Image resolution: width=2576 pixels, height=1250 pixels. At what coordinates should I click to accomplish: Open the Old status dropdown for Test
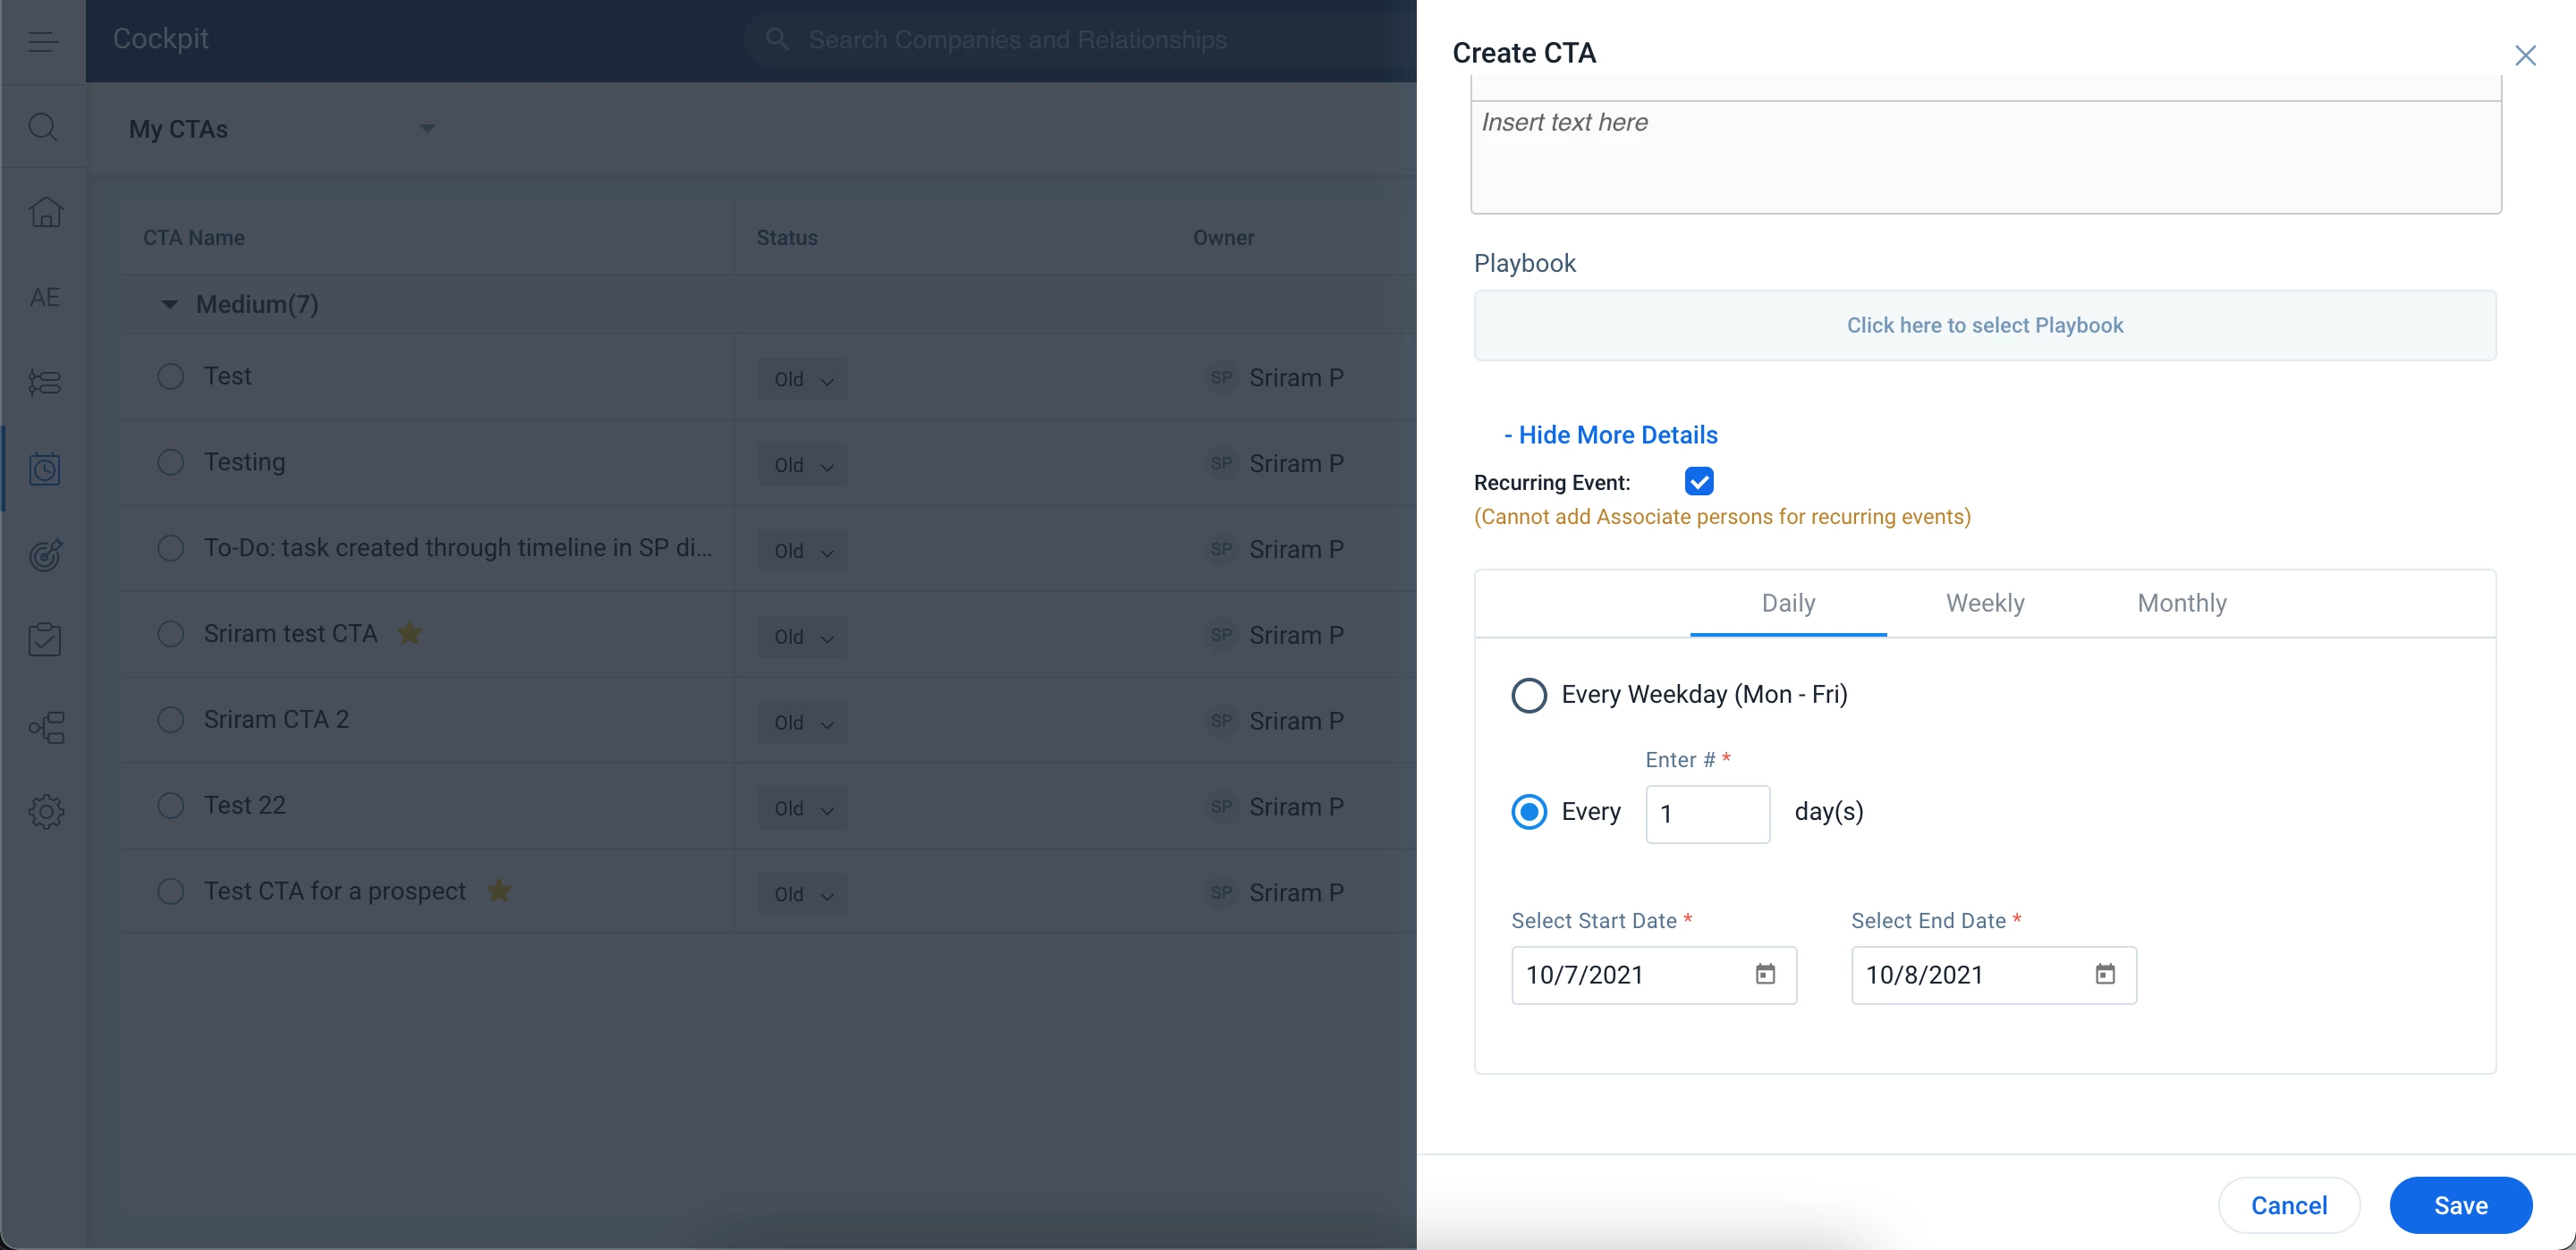(x=802, y=379)
